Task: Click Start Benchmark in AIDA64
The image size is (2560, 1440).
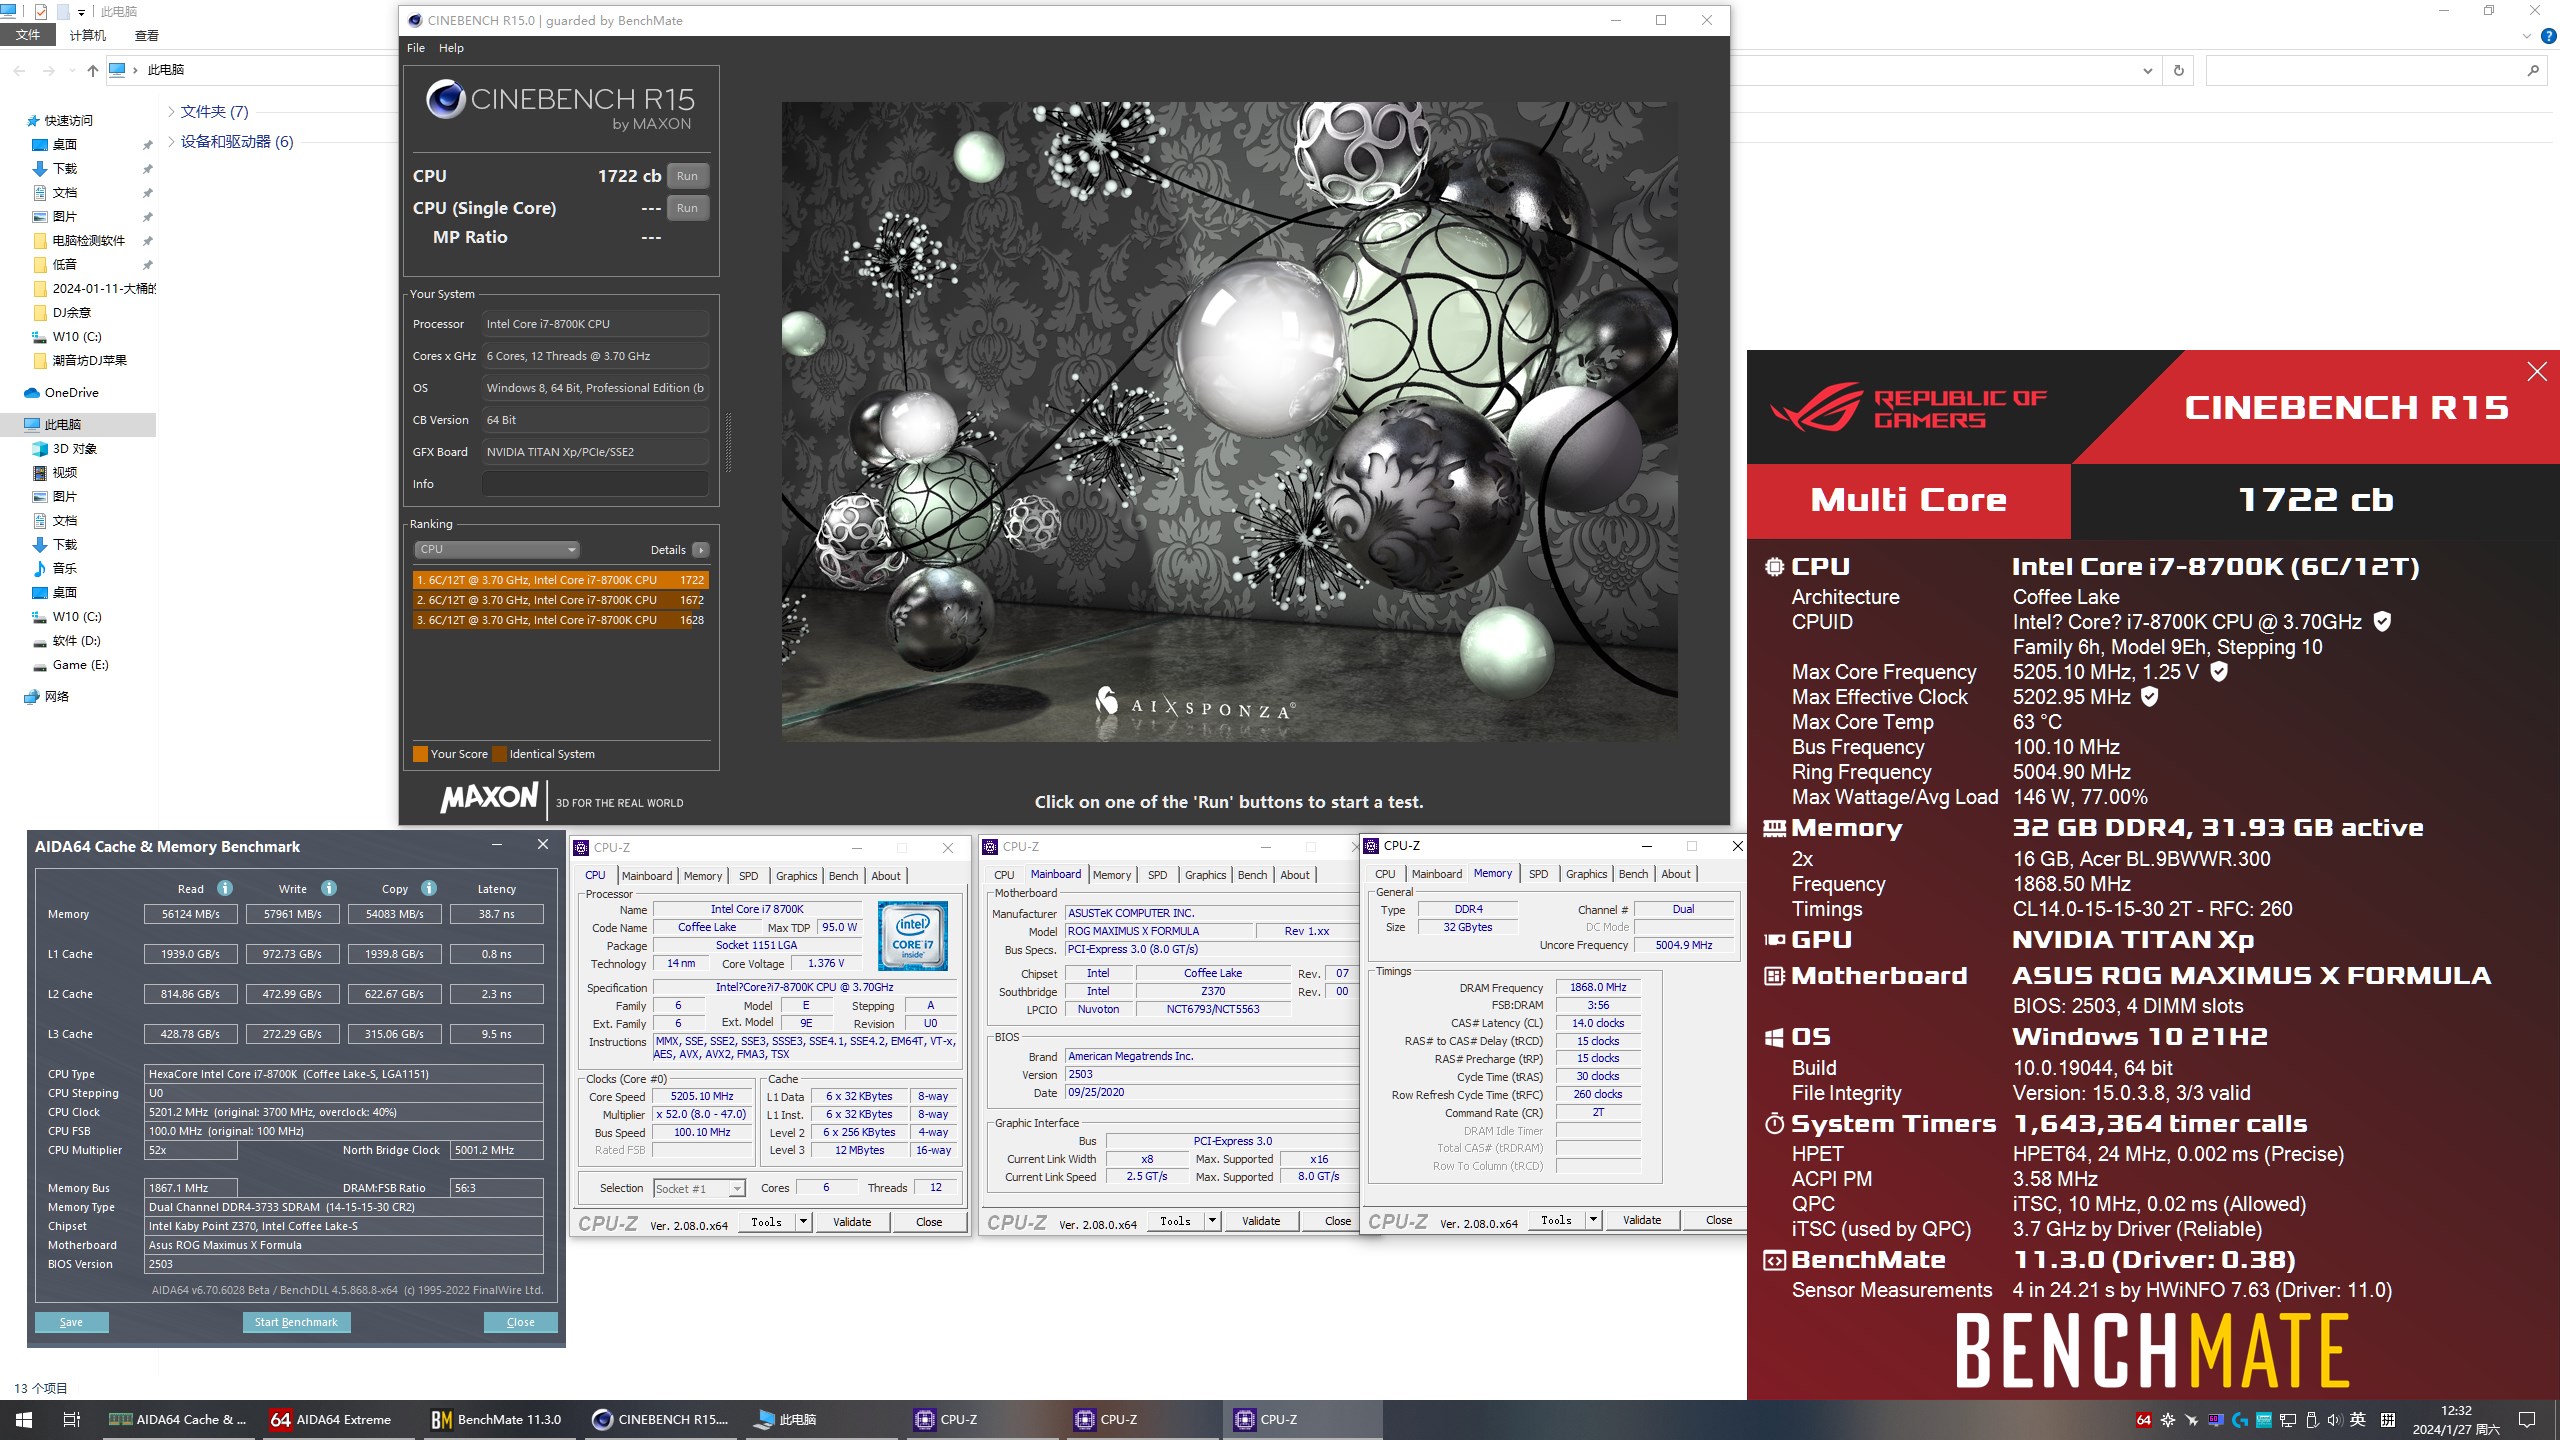Action: [296, 1322]
